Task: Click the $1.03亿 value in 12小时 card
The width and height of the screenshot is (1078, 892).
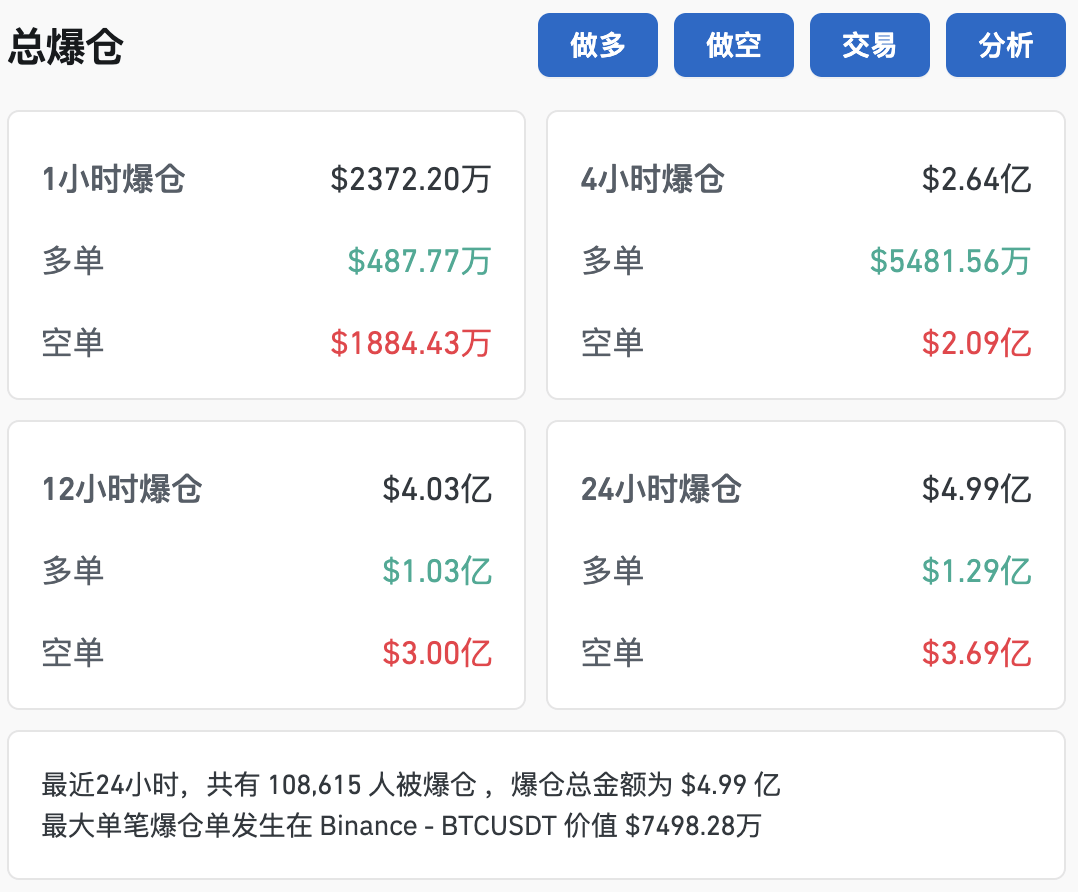Action: pos(437,571)
